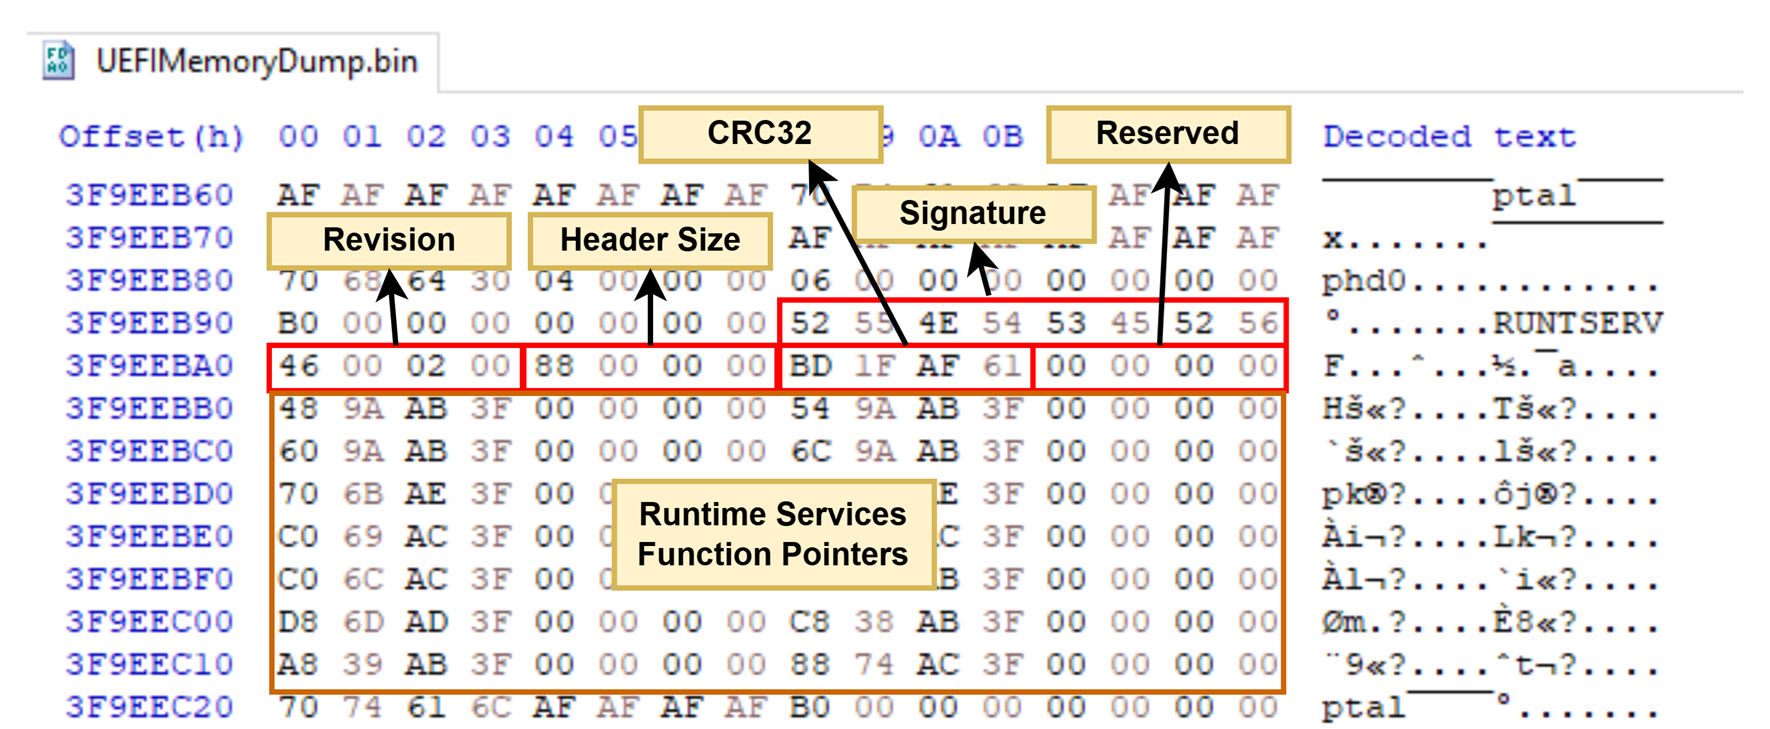Image resolution: width=1770 pixels, height=729 pixels.
Task: Click byte 60 in row 3F9EEBC0
Action: [298, 451]
